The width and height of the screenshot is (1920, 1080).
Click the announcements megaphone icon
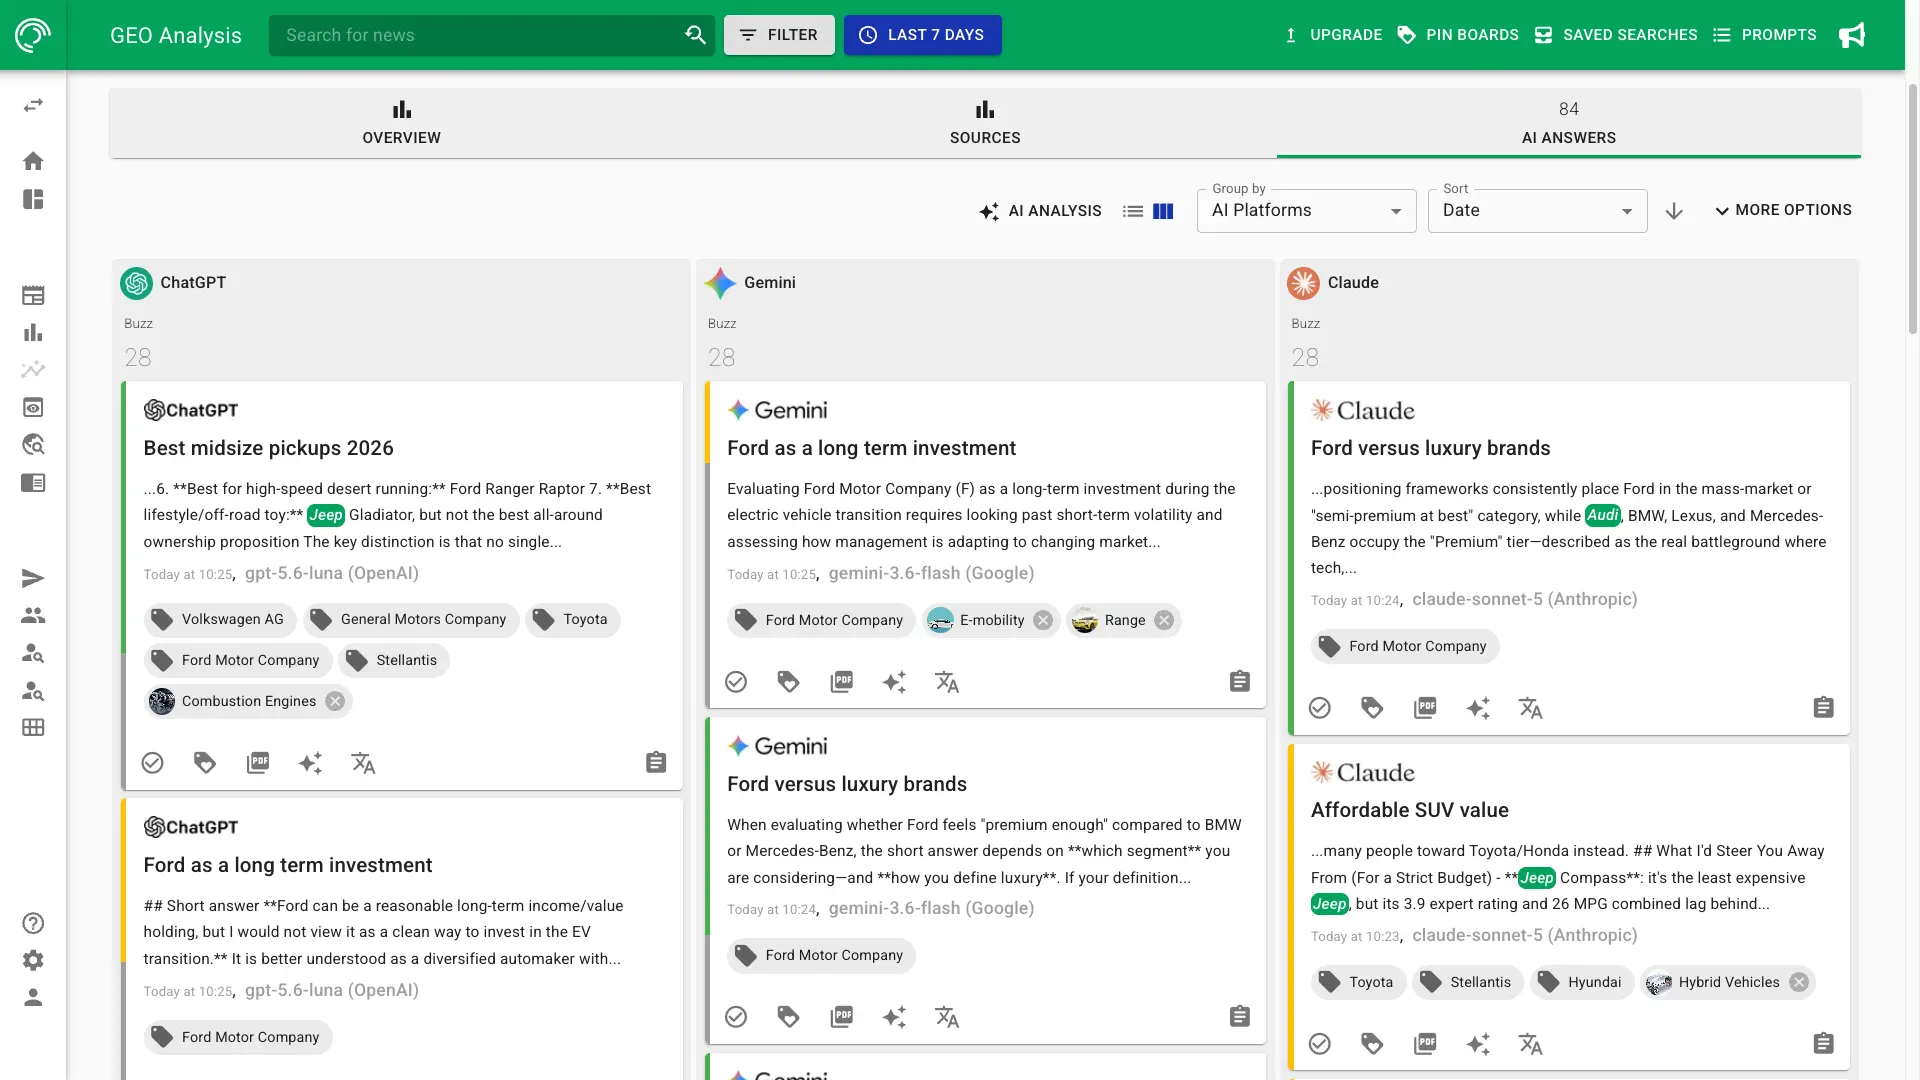tap(1852, 35)
